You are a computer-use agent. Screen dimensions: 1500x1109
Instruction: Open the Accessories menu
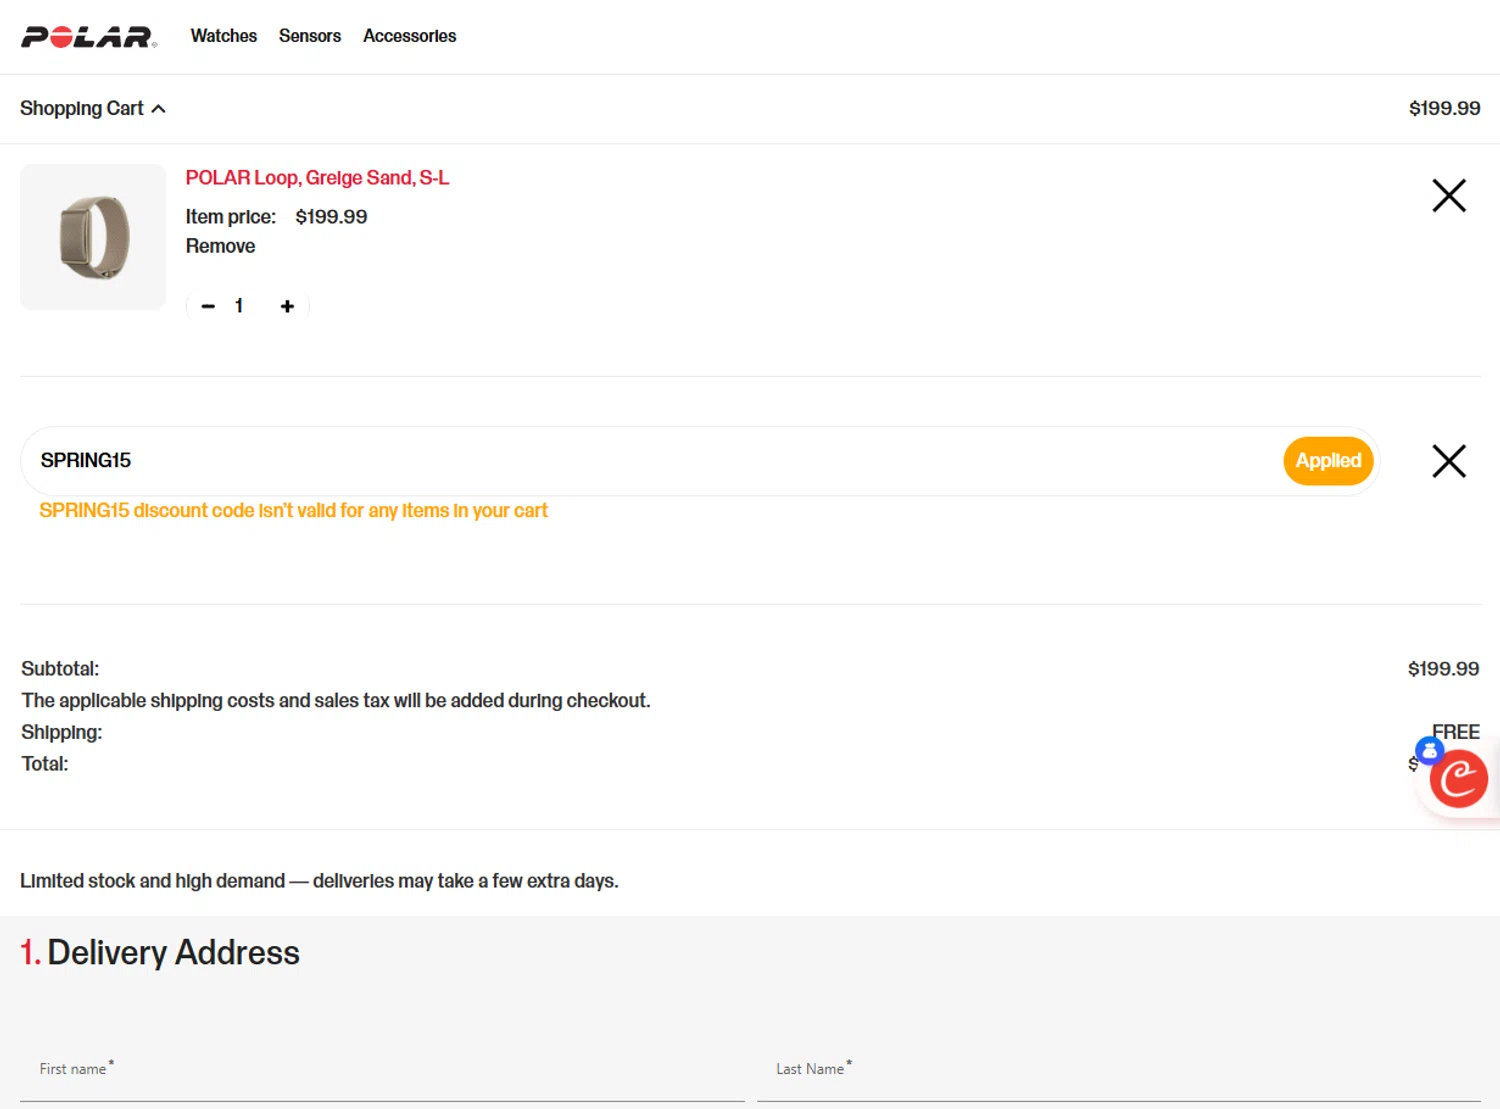[409, 36]
